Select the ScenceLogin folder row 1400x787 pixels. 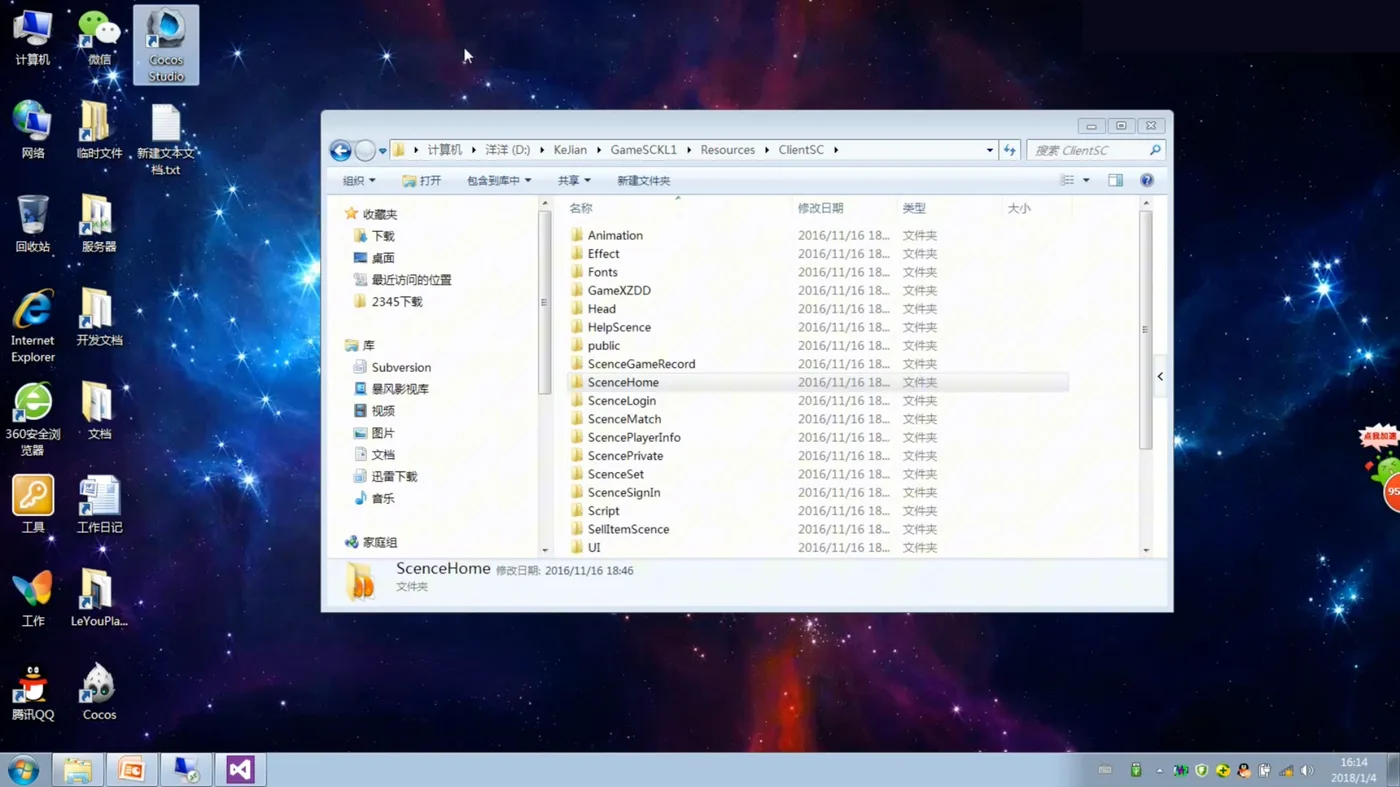click(x=817, y=401)
